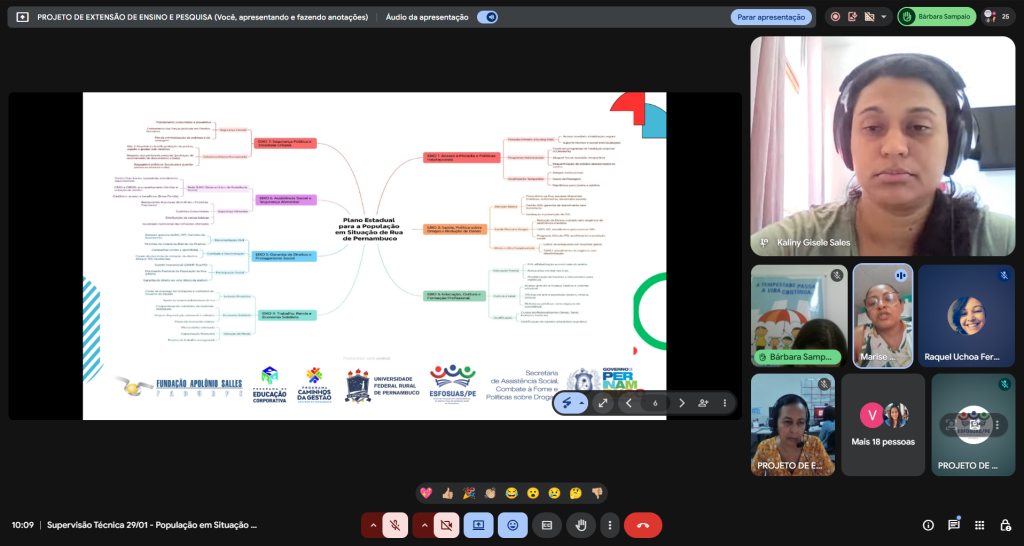Click the 'Parar apresentação' button
1024x546 pixels.
click(x=770, y=17)
